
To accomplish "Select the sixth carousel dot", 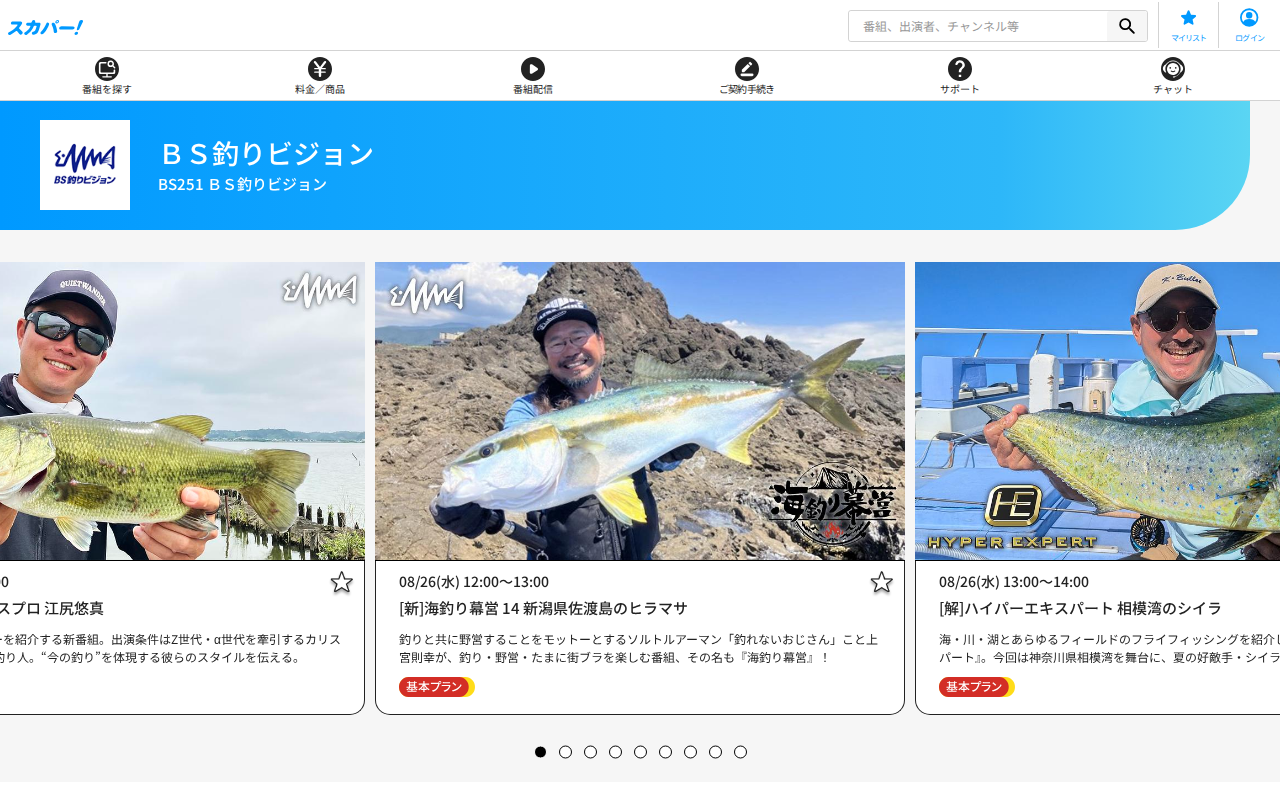I will pos(665,752).
